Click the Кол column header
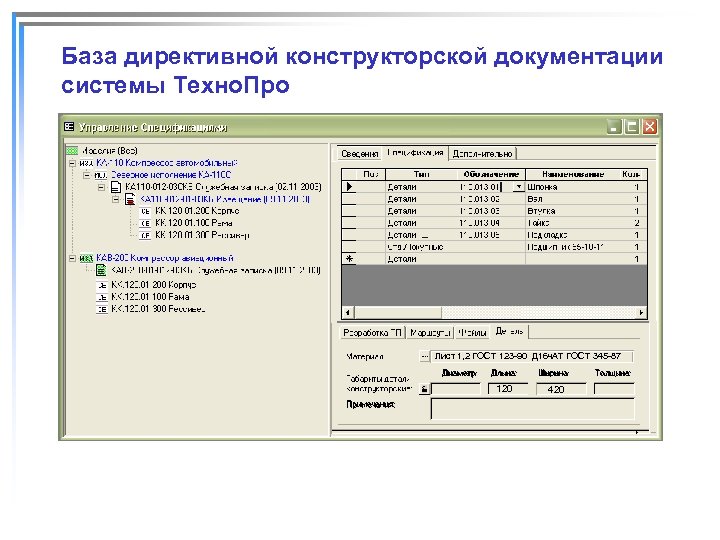The width and height of the screenshot is (720, 540). click(x=633, y=174)
